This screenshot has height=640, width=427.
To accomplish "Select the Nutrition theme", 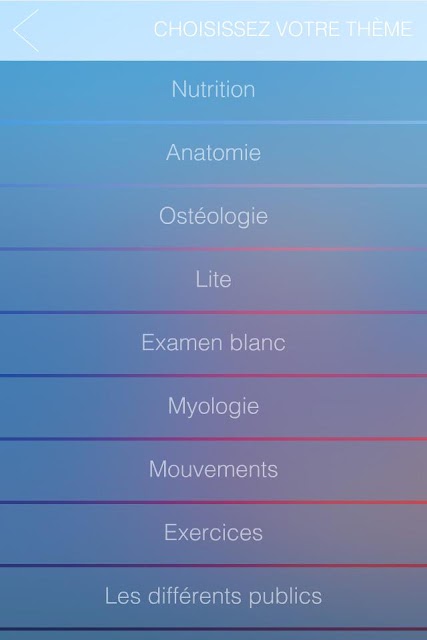I will point(214,91).
